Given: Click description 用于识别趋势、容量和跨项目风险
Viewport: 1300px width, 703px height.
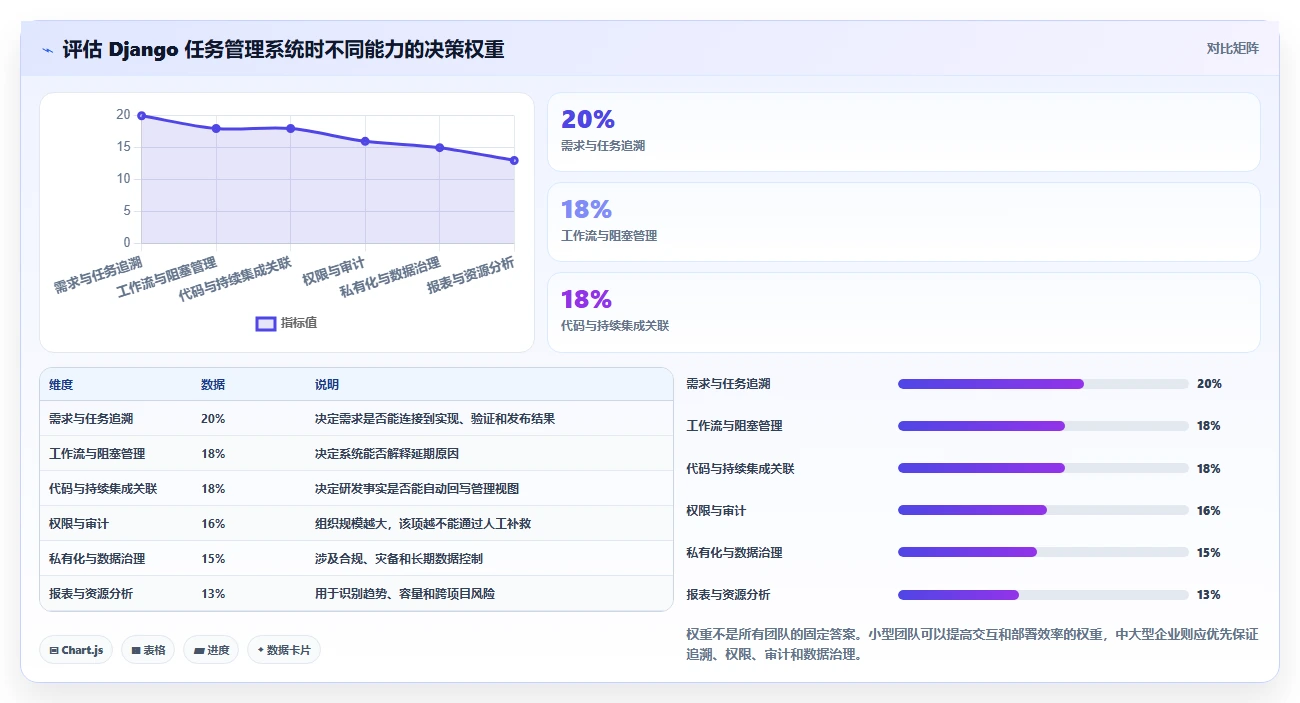Looking at the screenshot, I should [405, 594].
